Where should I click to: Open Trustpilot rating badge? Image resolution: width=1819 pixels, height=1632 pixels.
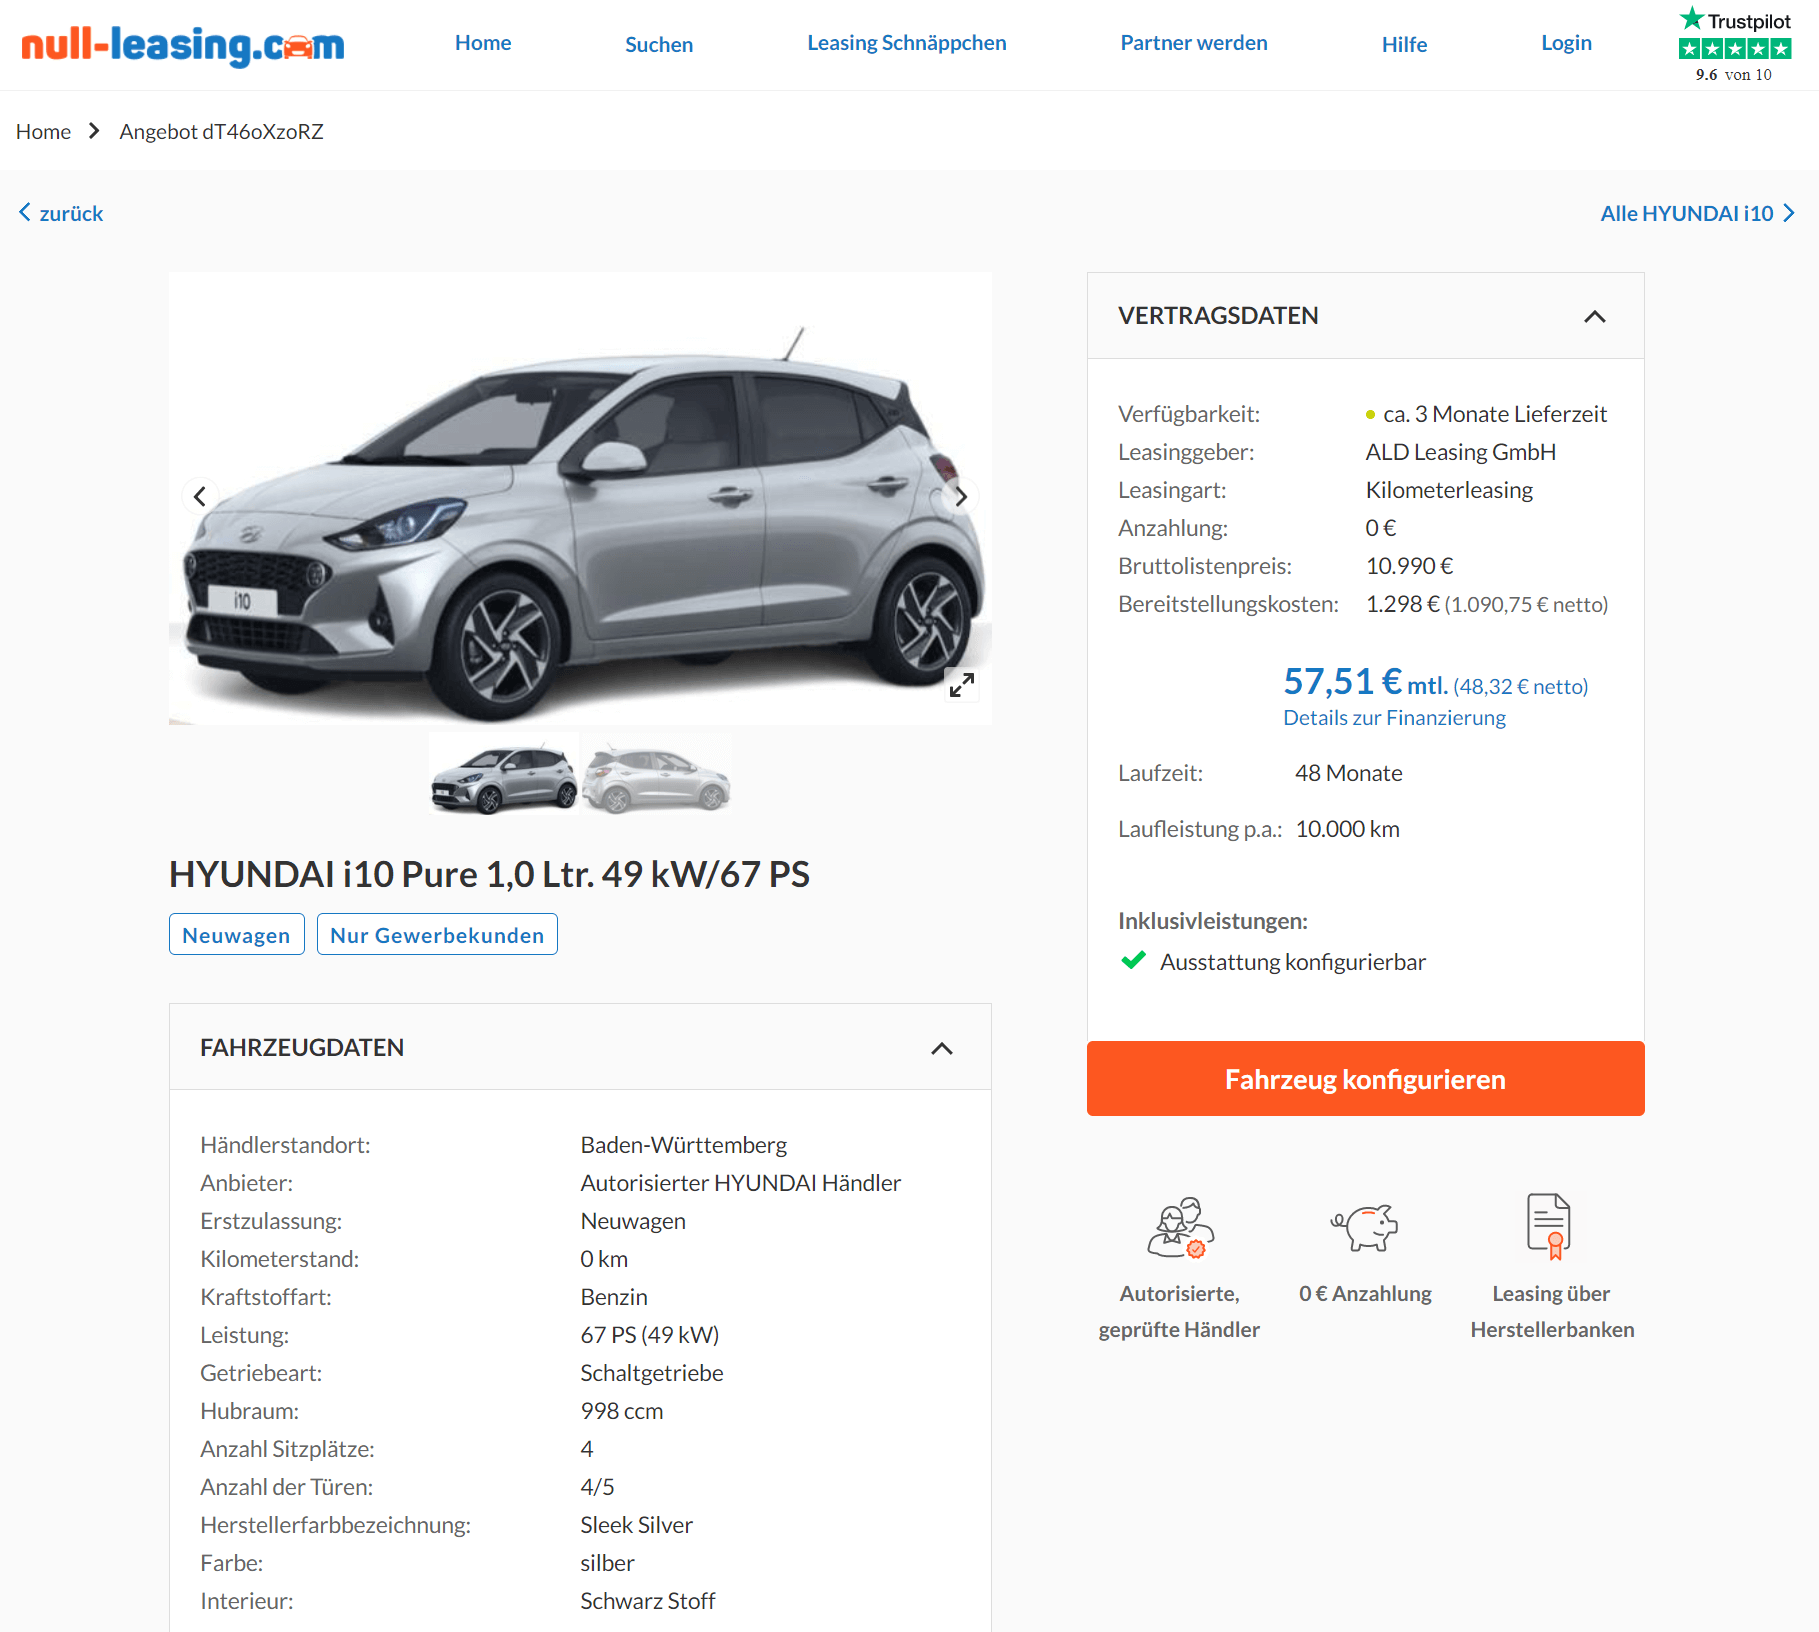pyautogui.click(x=1734, y=44)
